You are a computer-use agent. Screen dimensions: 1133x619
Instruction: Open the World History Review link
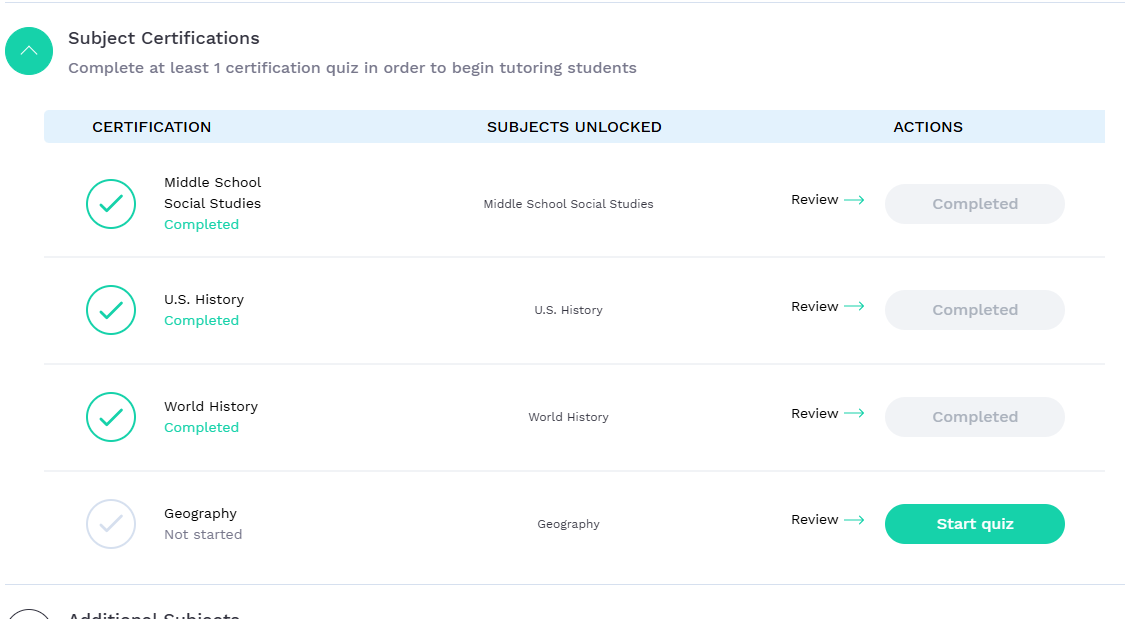coord(815,413)
